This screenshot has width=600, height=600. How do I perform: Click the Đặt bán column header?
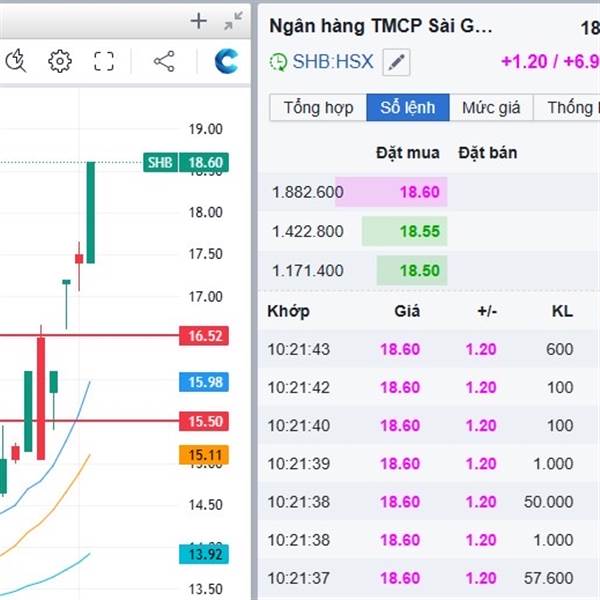coord(488,153)
